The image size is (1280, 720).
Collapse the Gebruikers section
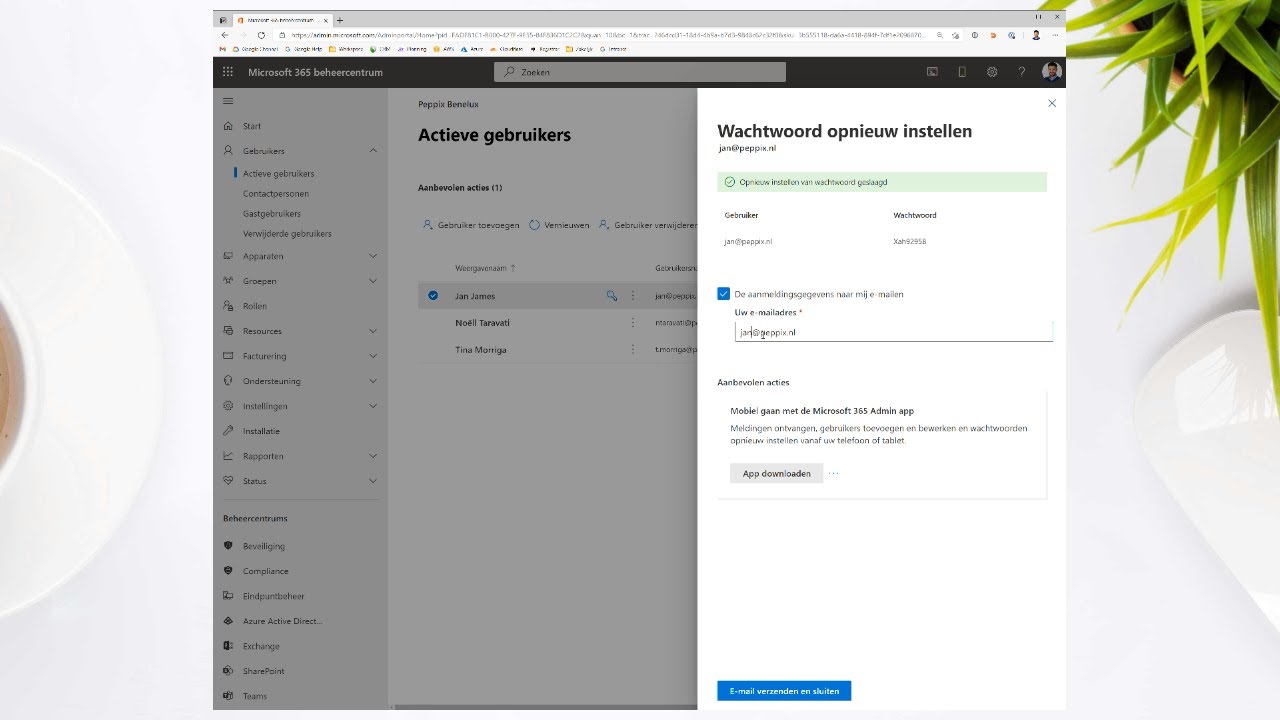click(x=373, y=151)
